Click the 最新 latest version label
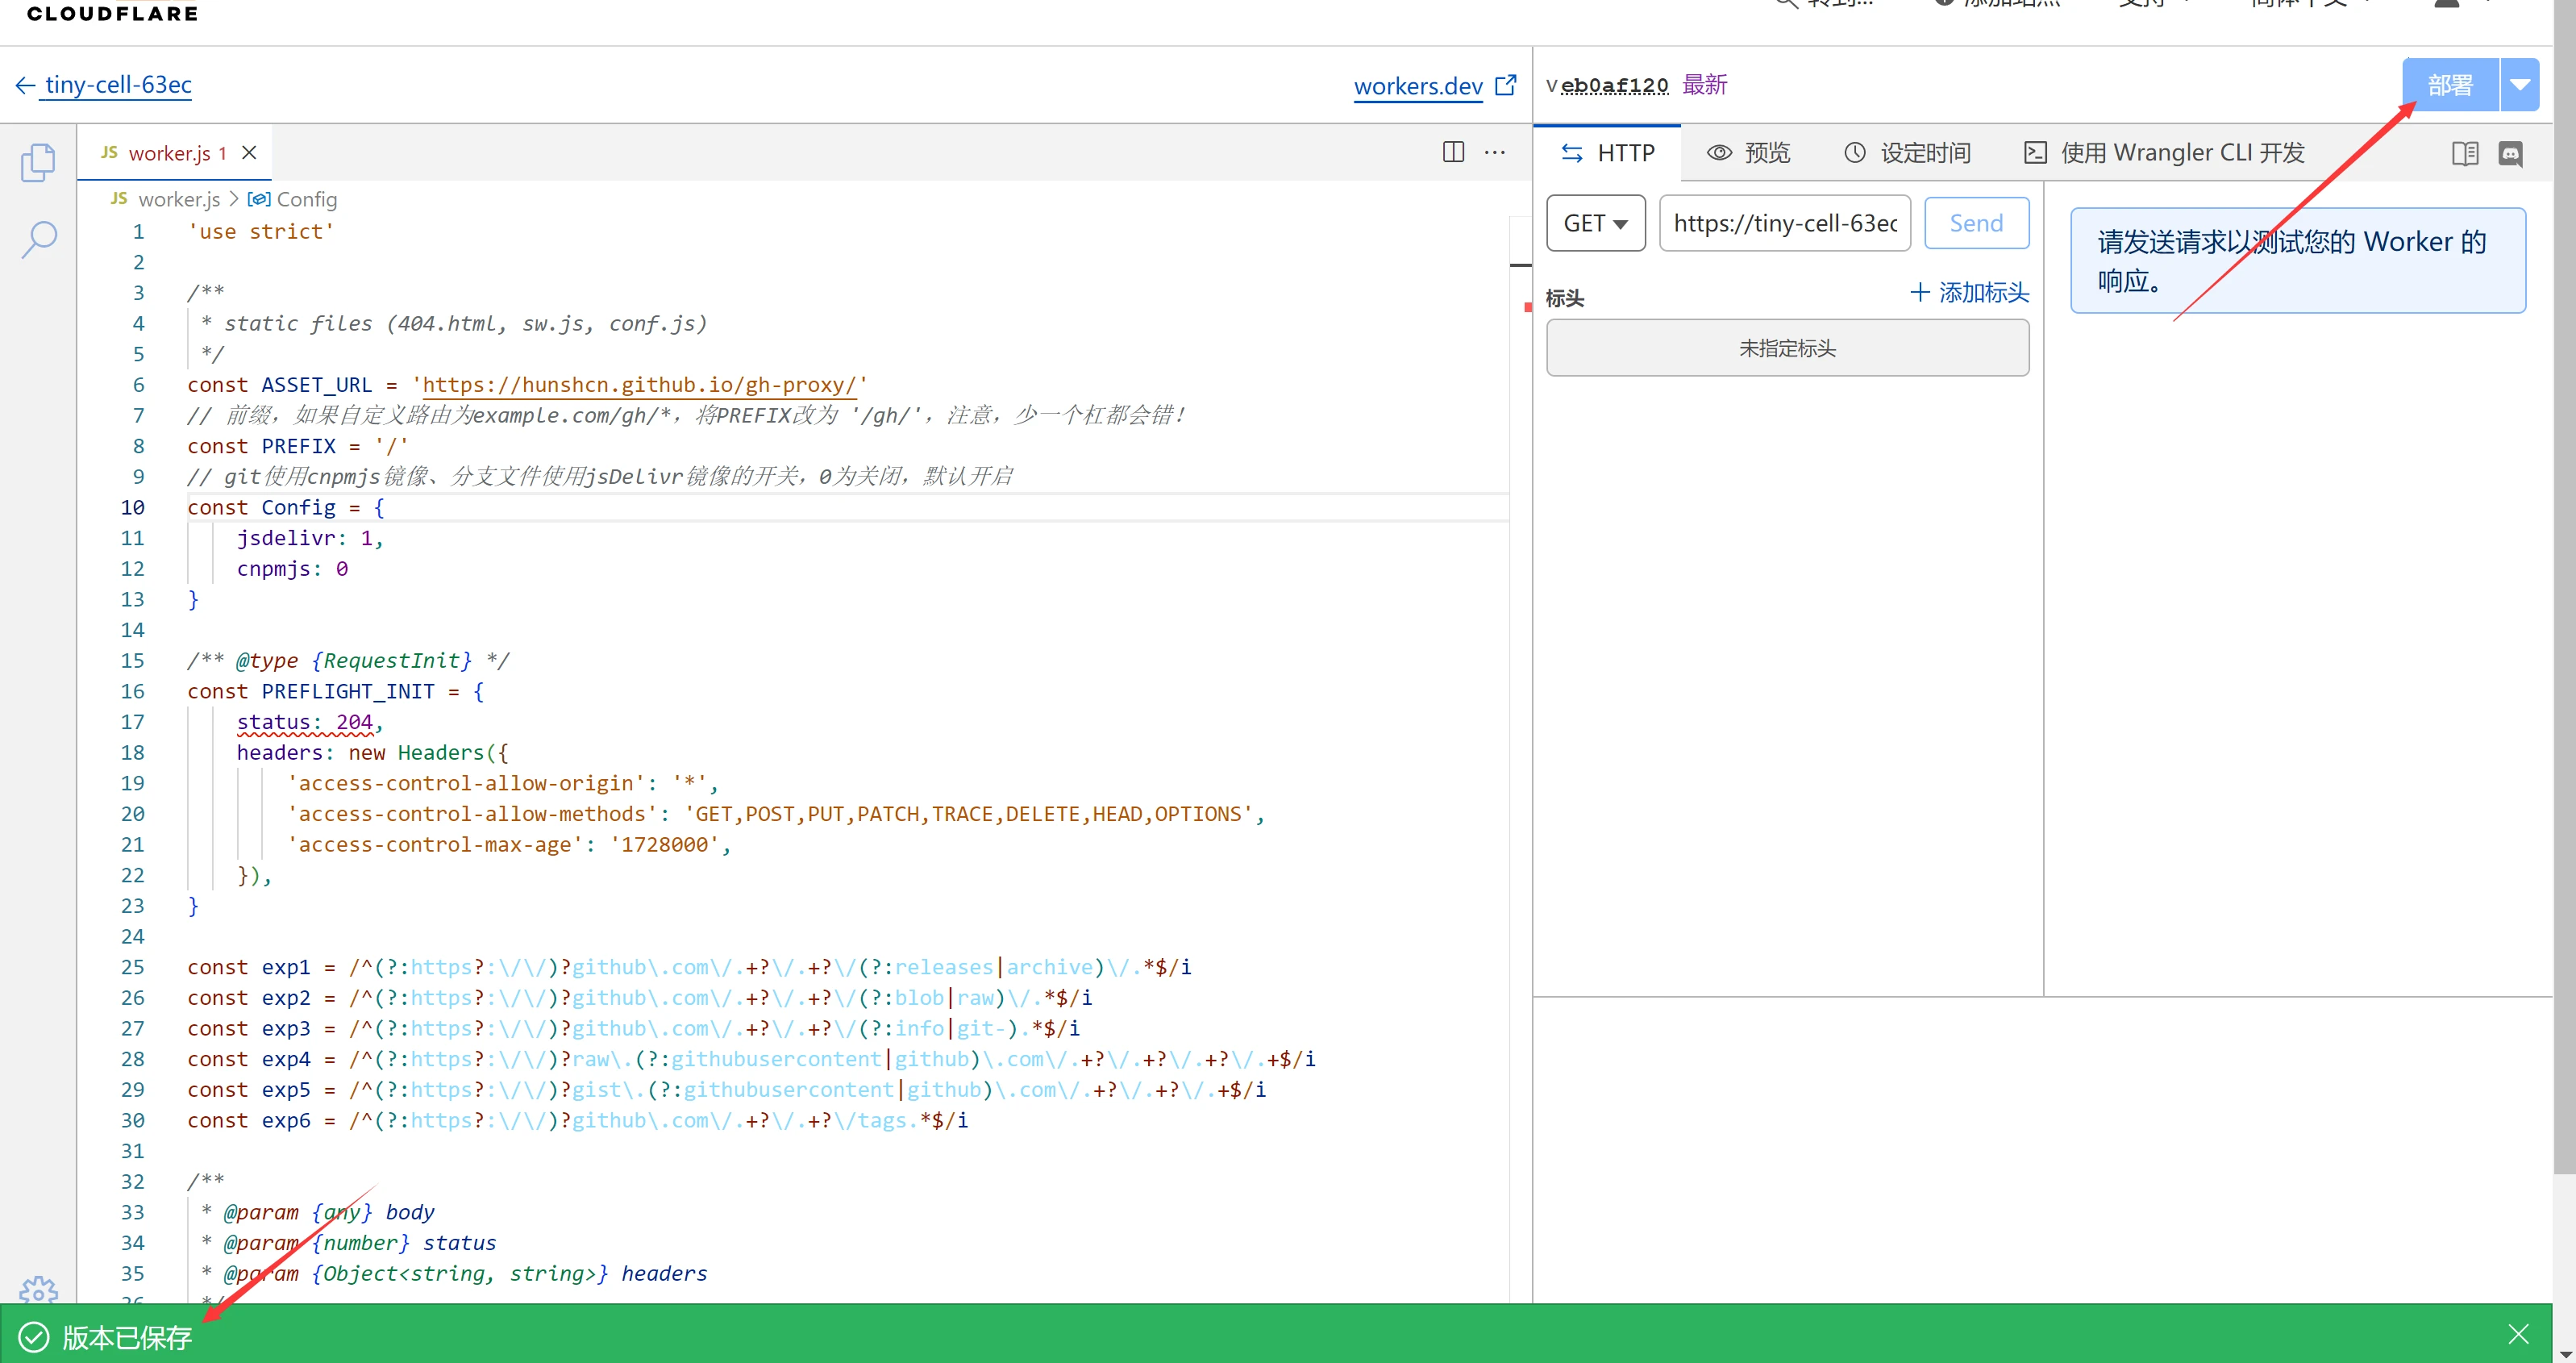The width and height of the screenshot is (2576, 1363). (x=1704, y=85)
